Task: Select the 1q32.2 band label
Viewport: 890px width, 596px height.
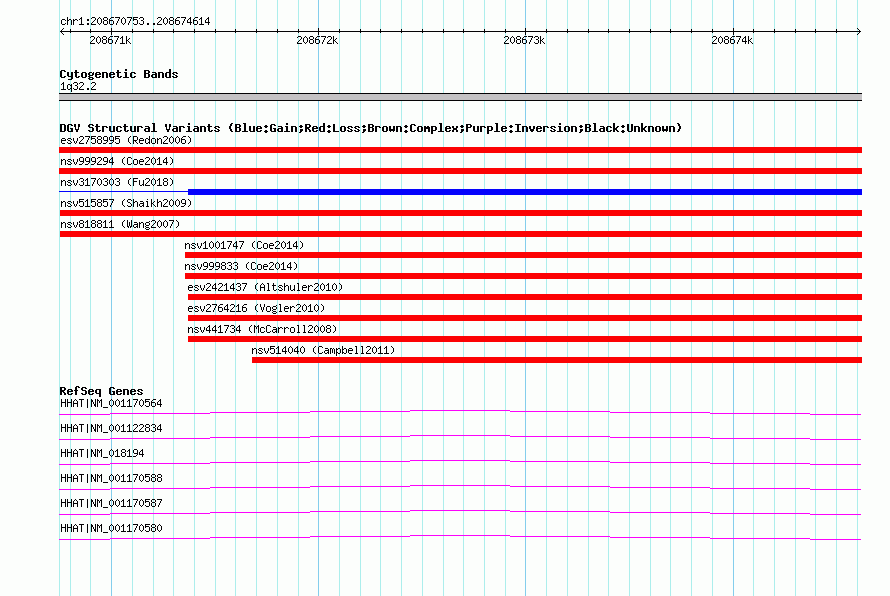Action: (x=78, y=86)
